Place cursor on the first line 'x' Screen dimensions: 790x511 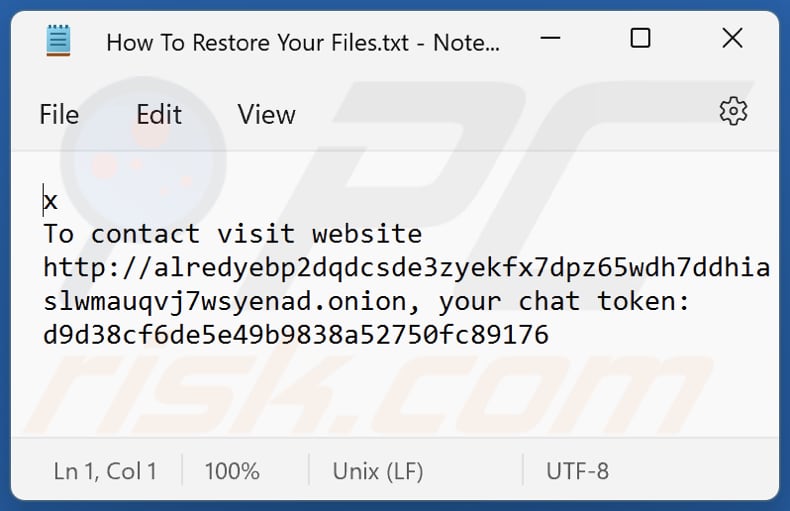point(51,202)
